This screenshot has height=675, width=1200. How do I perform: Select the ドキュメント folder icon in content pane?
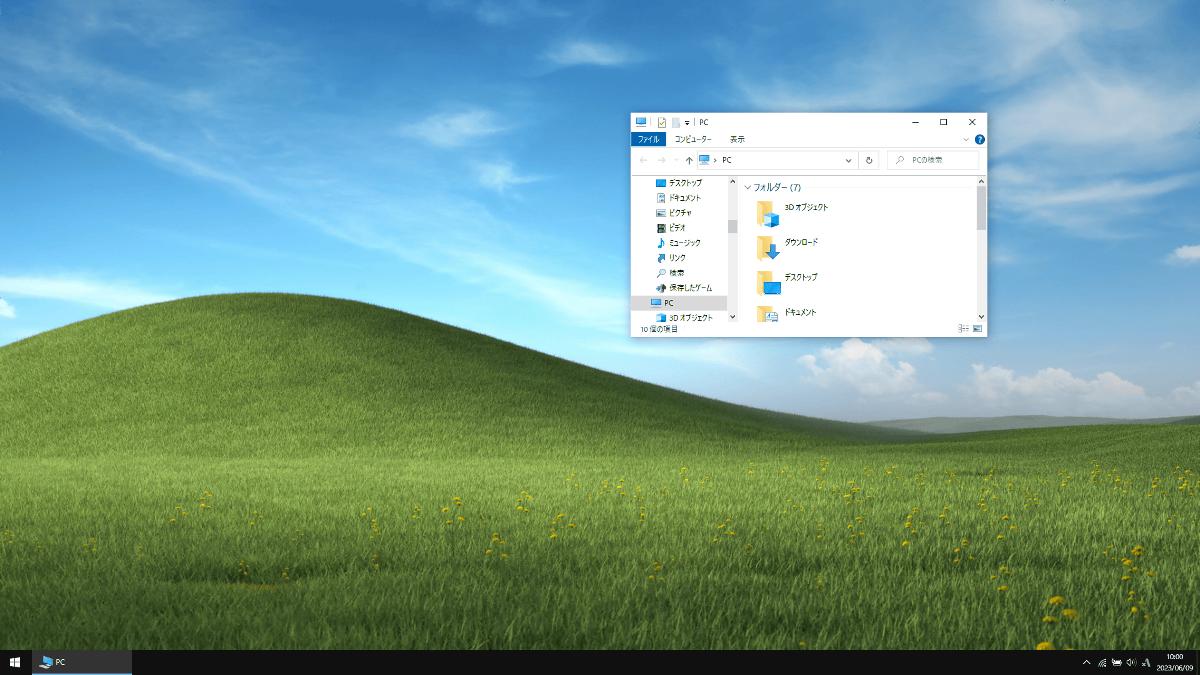(767, 314)
